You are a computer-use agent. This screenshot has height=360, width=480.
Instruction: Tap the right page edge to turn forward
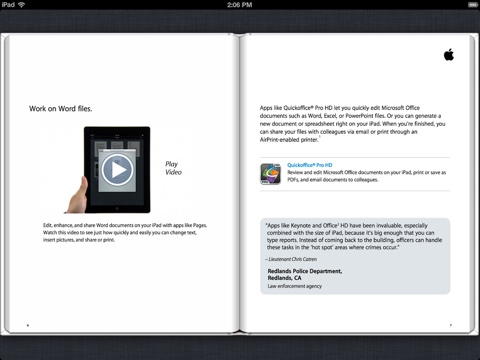pos(472,183)
